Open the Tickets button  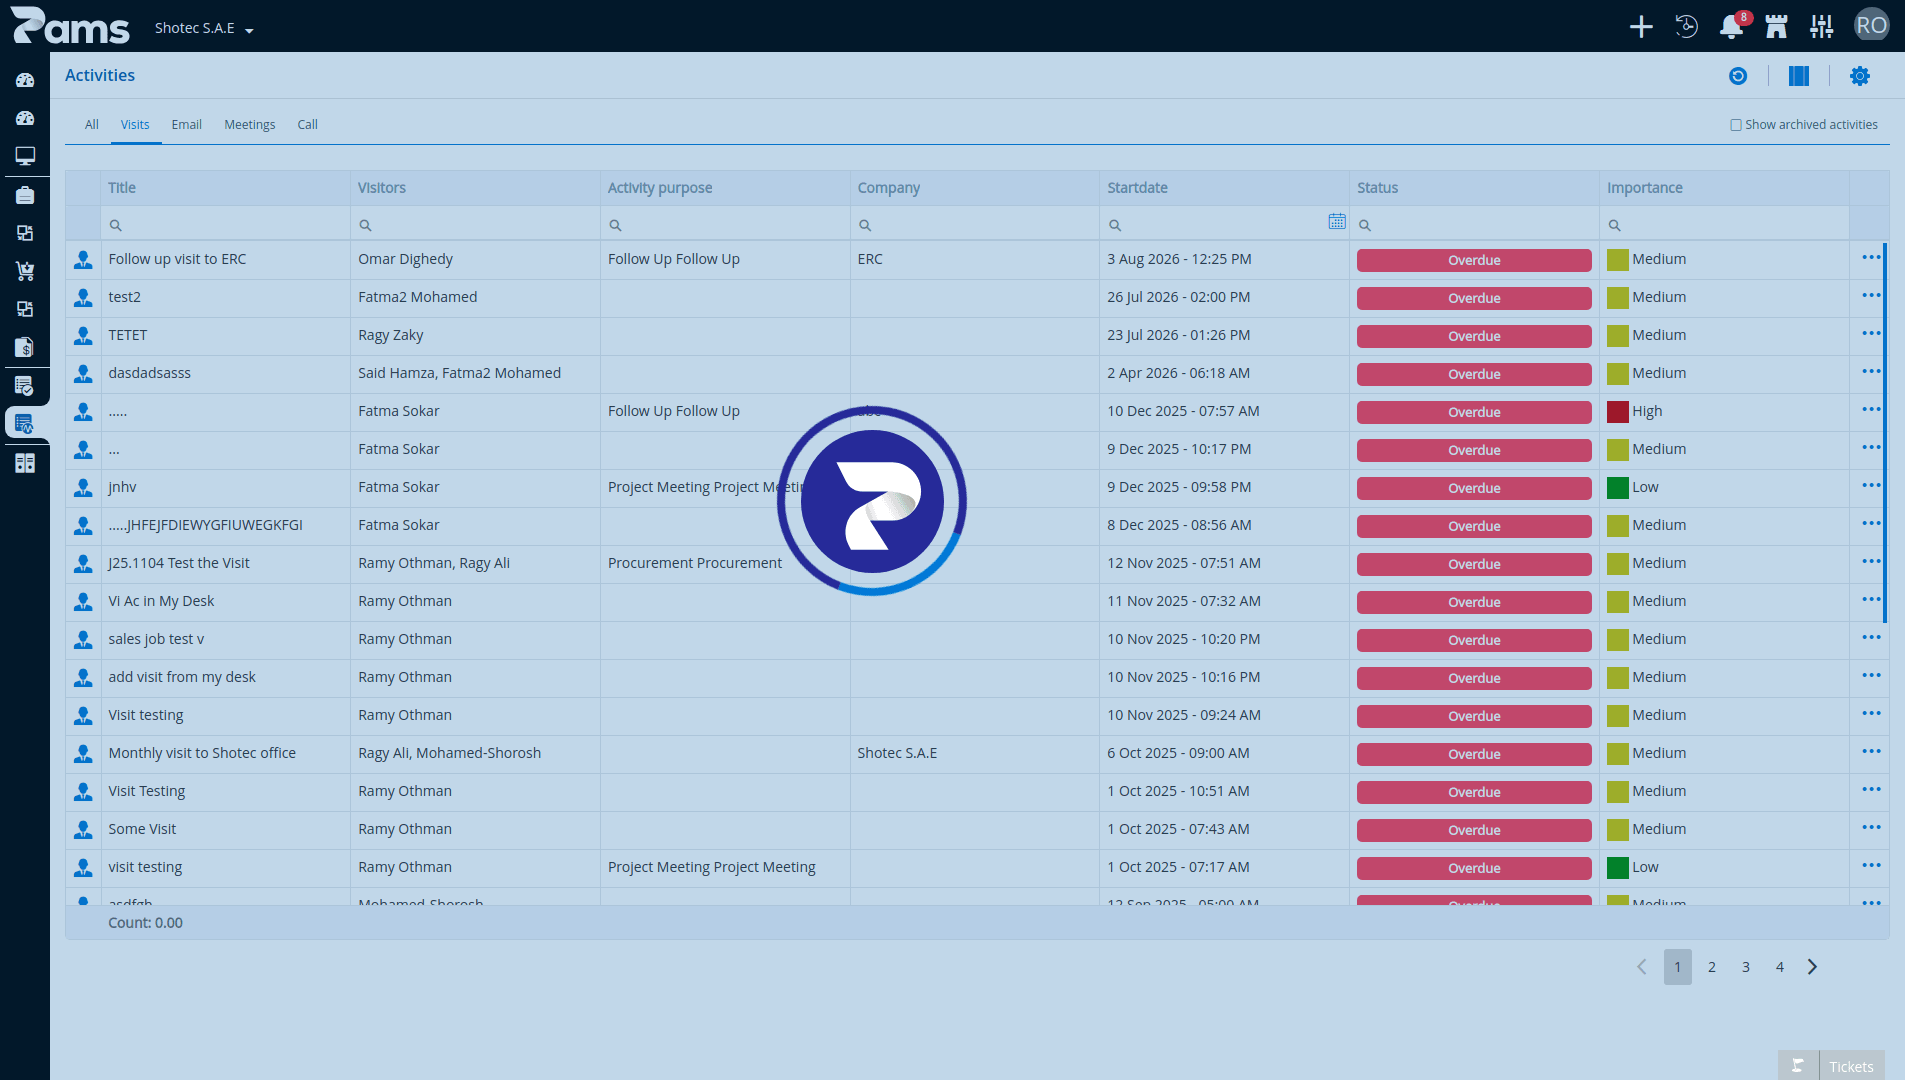pos(1851,1066)
